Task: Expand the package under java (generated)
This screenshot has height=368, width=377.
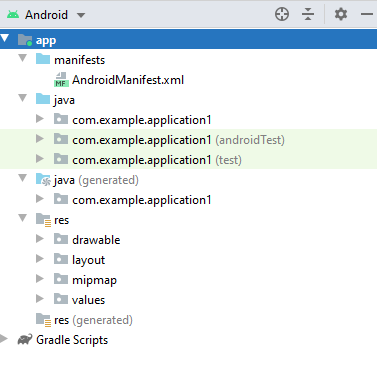Action: click(x=40, y=198)
